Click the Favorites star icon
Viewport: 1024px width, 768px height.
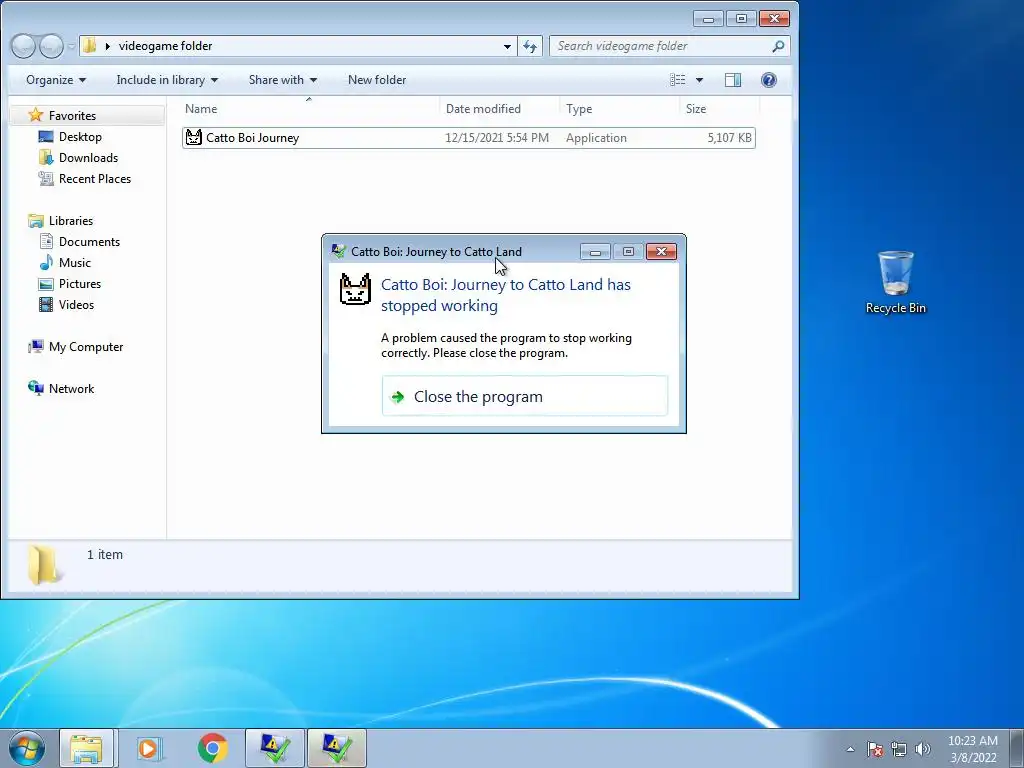click(x=36, y=115)
